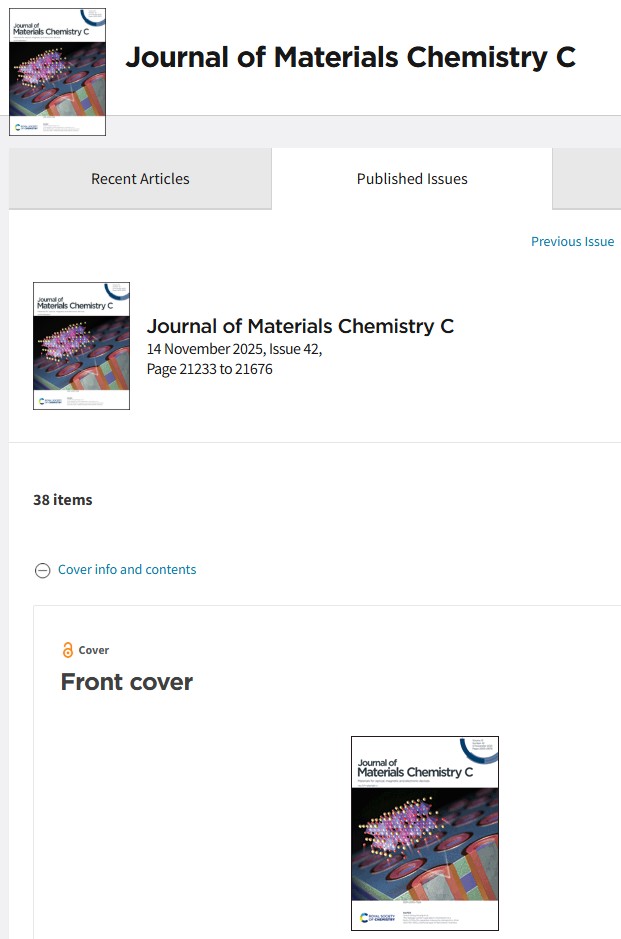Switch to the Recent Articles tab
Image resolution: width=621 pixels, height=939 pixels.
click(x=140, y=178)
